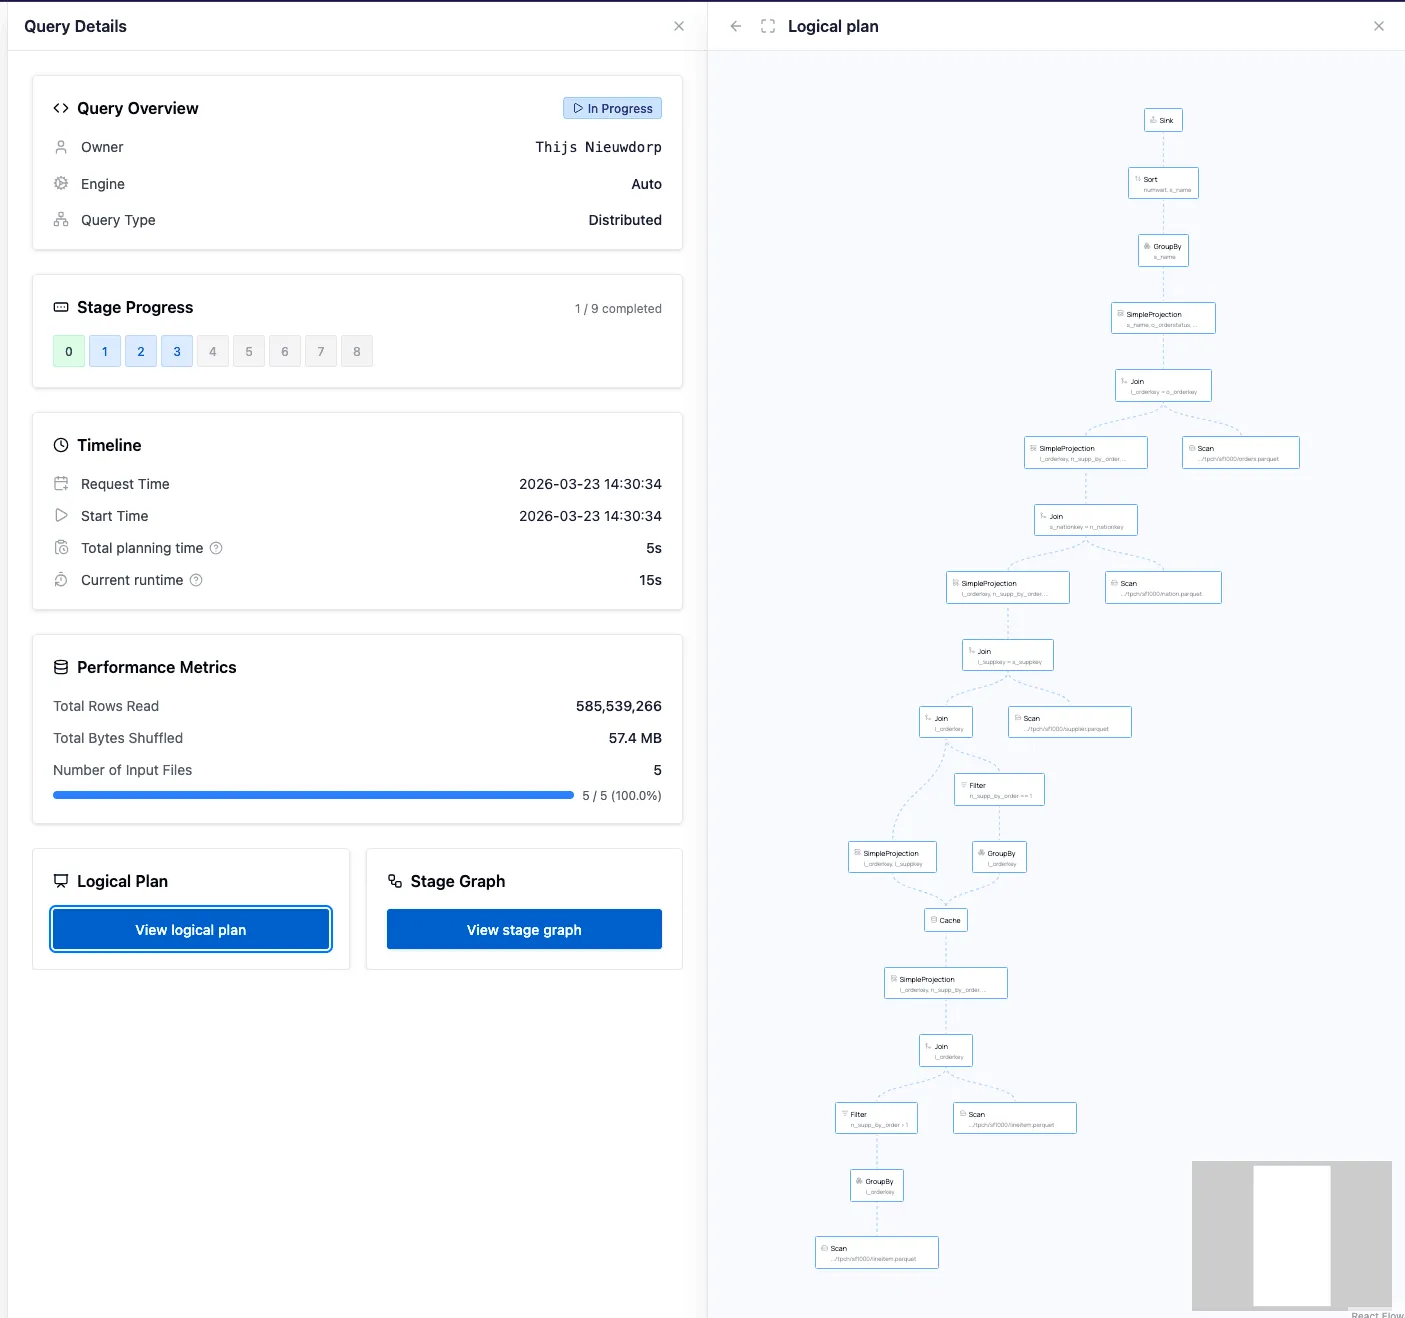Viewport: 1405px width, 1318px height.
Task: Click the monitor icon beside Logical Plan
Action: pos(61,881)
